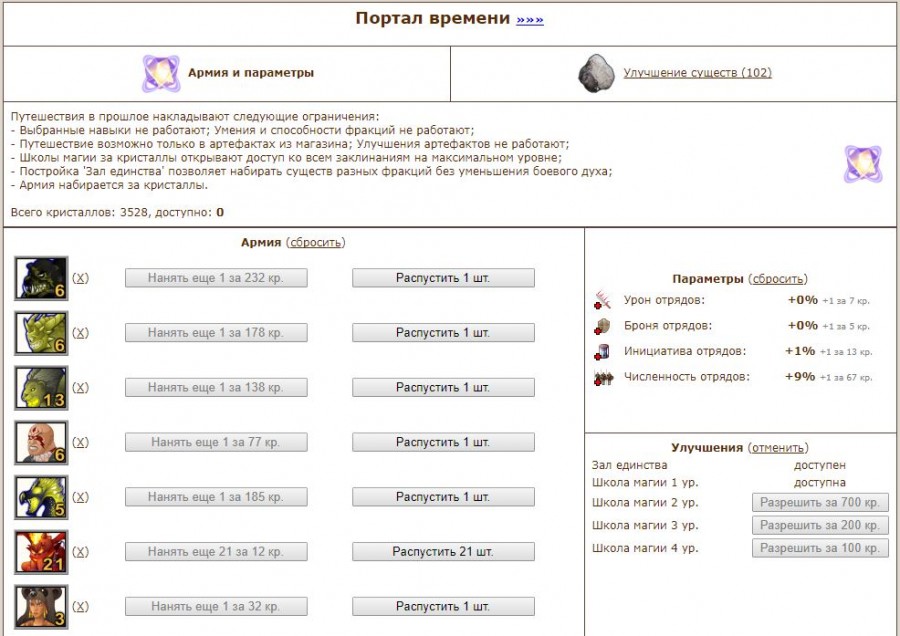Select the Армия и параметры tab
The height and width of the screenshot is (636, 900).
click(251, 73)
